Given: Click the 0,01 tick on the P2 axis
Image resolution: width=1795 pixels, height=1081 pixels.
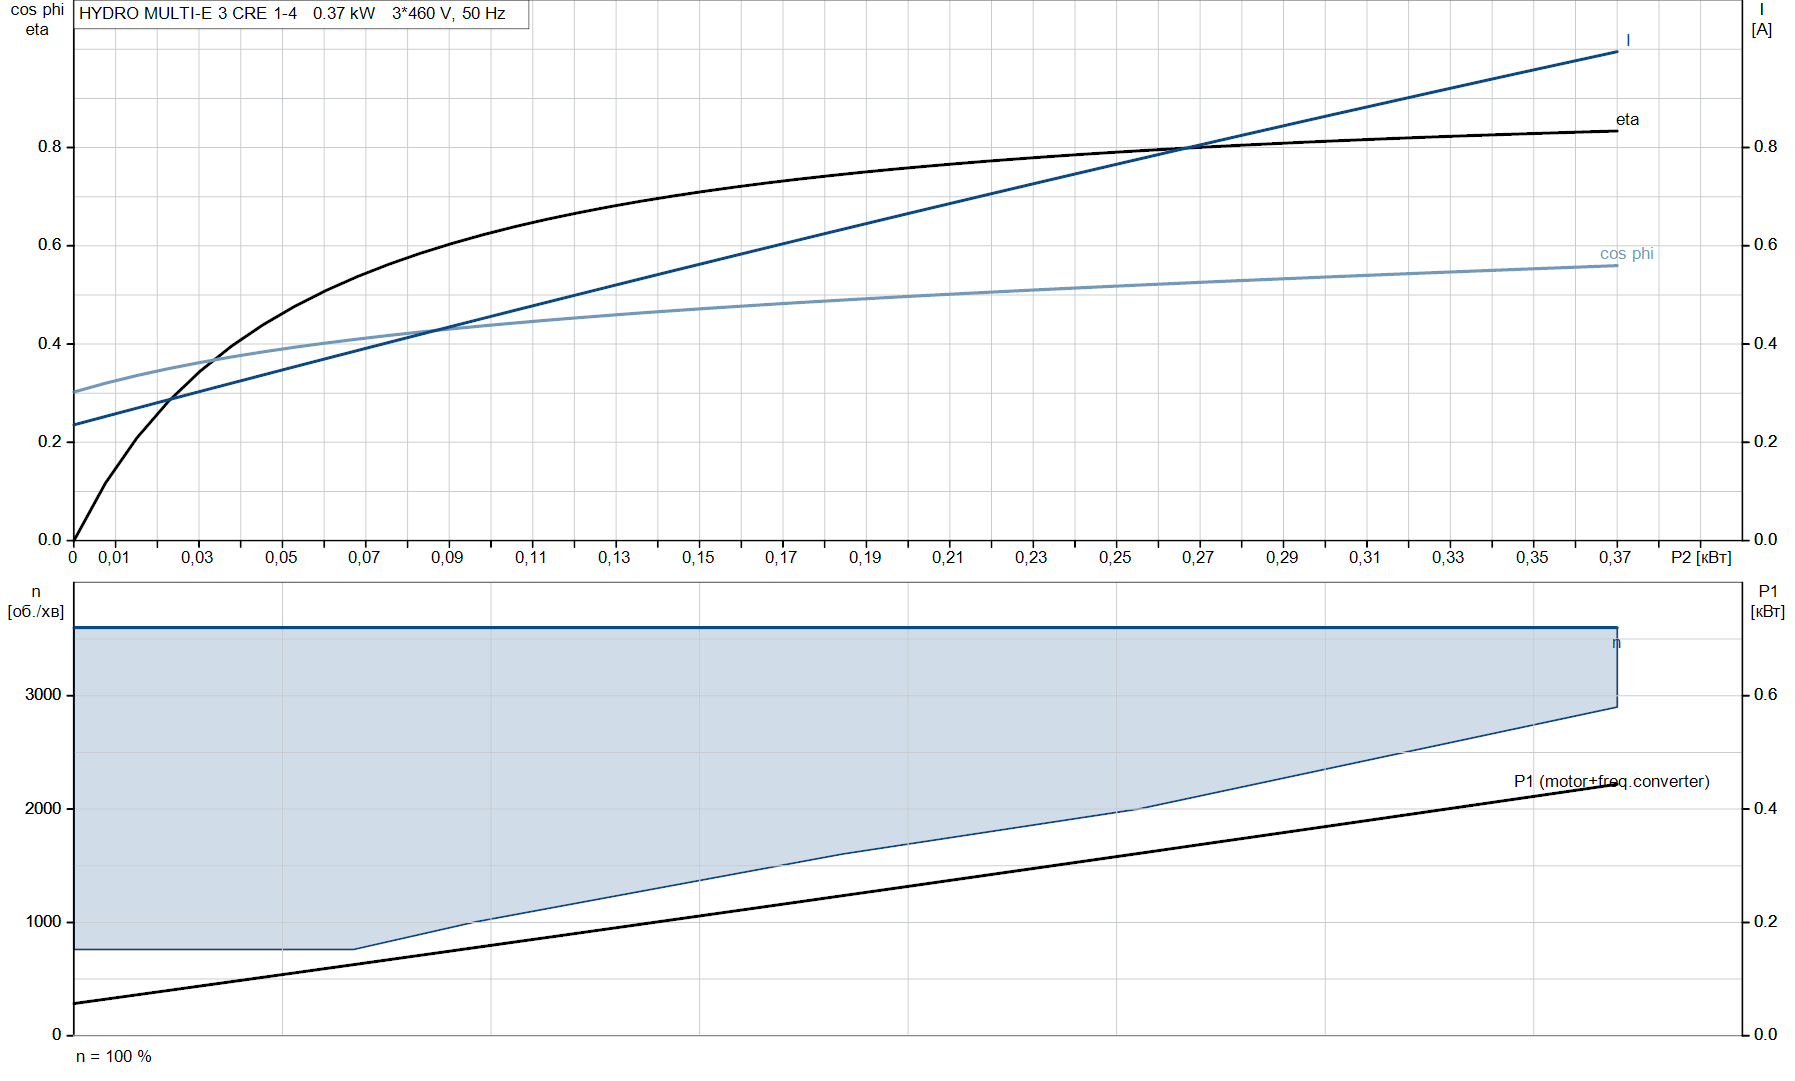Looking at the screenshot, I should tap(113, 557).
